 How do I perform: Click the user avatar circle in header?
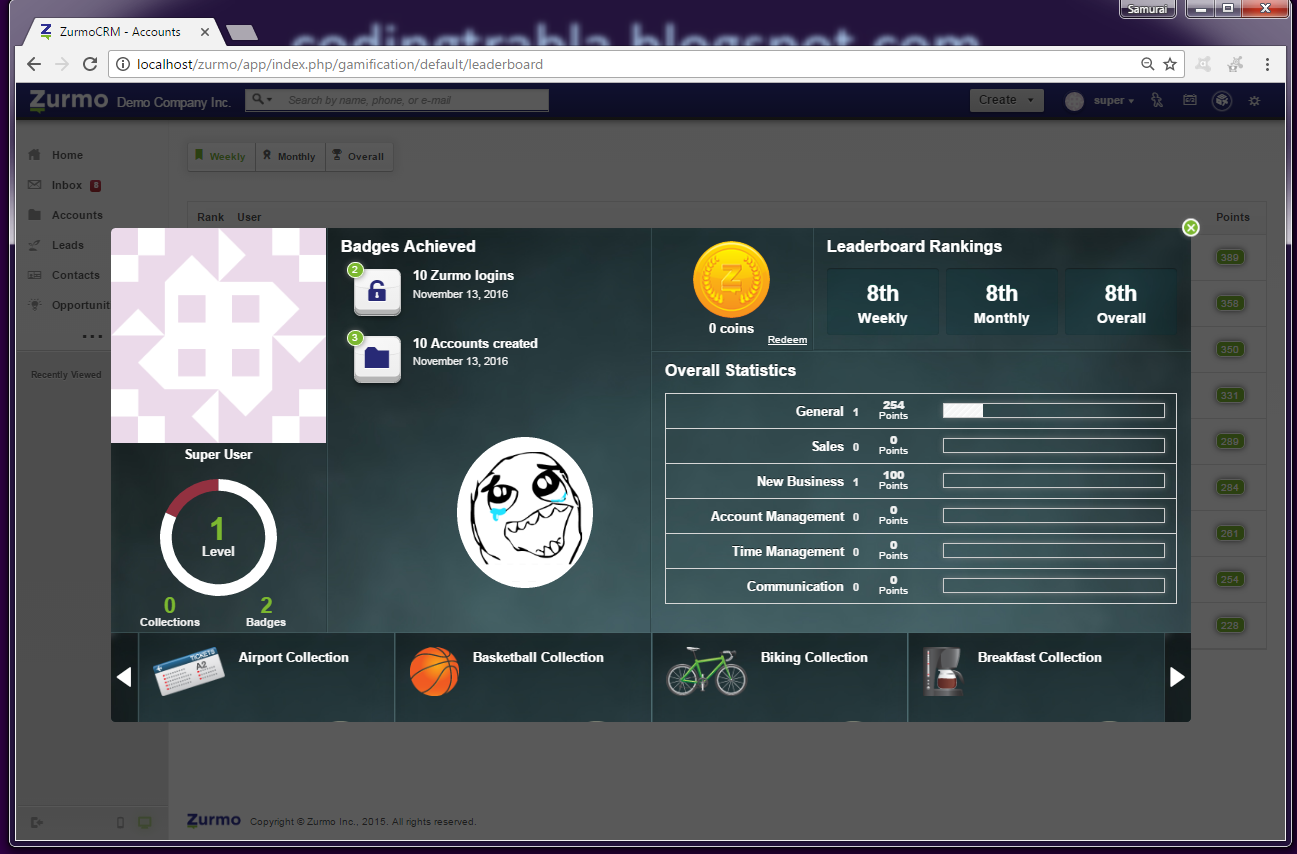click(x=1075, y=101)
